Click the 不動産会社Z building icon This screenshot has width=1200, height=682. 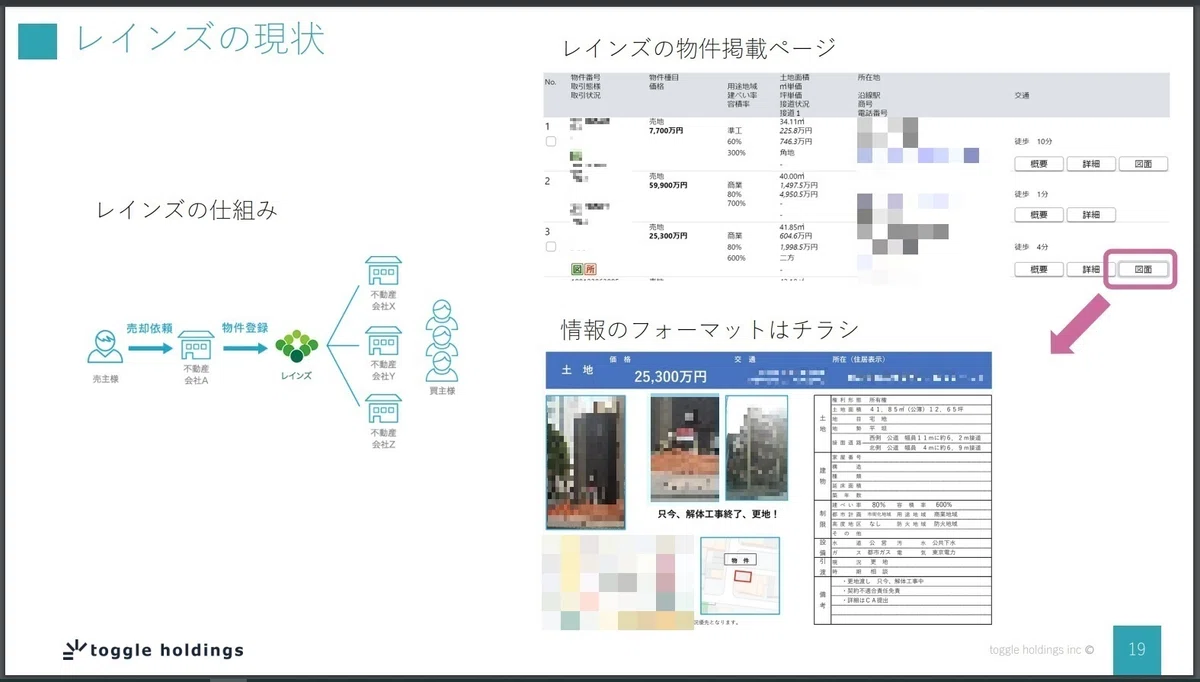(384, 410)
